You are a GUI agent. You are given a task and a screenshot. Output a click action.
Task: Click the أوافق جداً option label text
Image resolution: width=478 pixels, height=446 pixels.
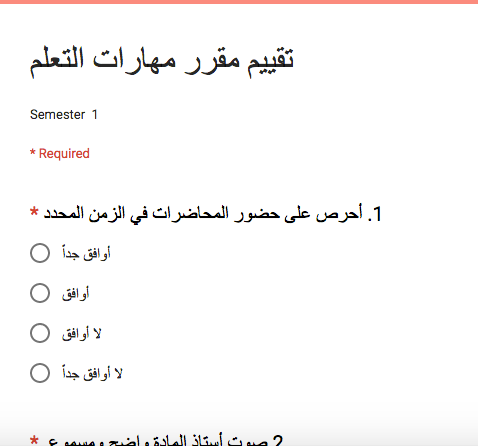[x=86, y=253]
